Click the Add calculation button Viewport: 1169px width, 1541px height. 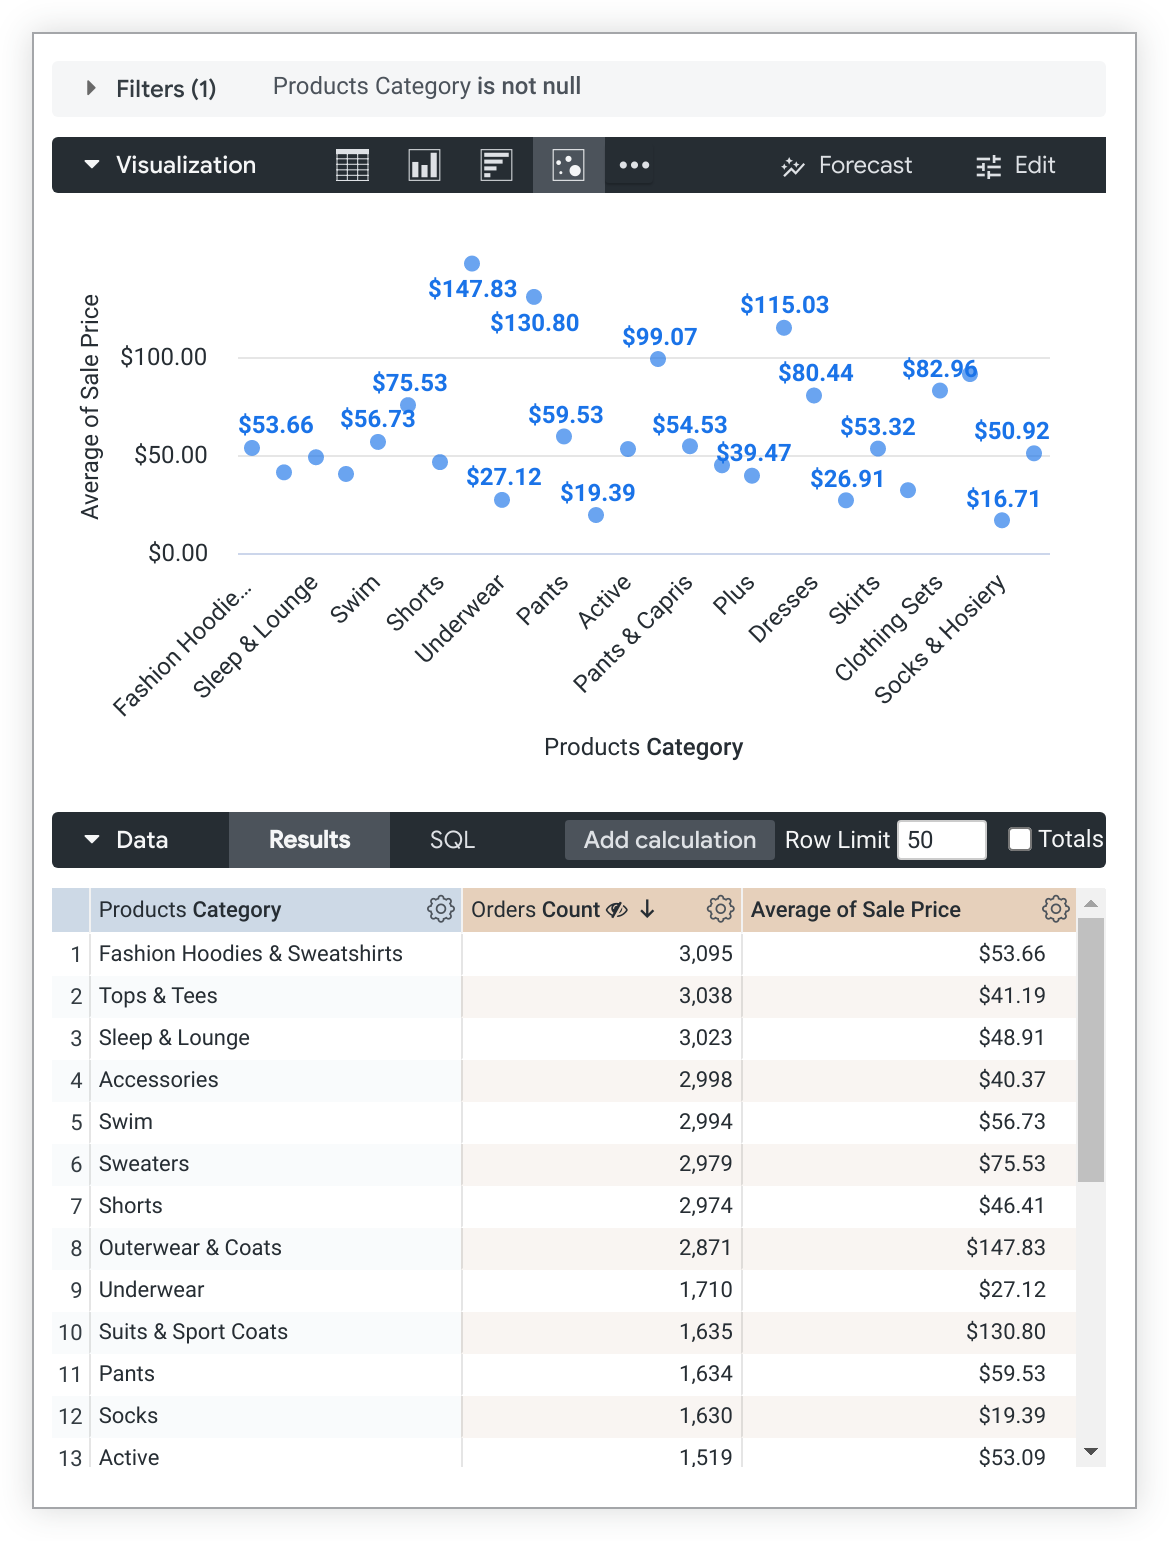click(x=669, y=840)
